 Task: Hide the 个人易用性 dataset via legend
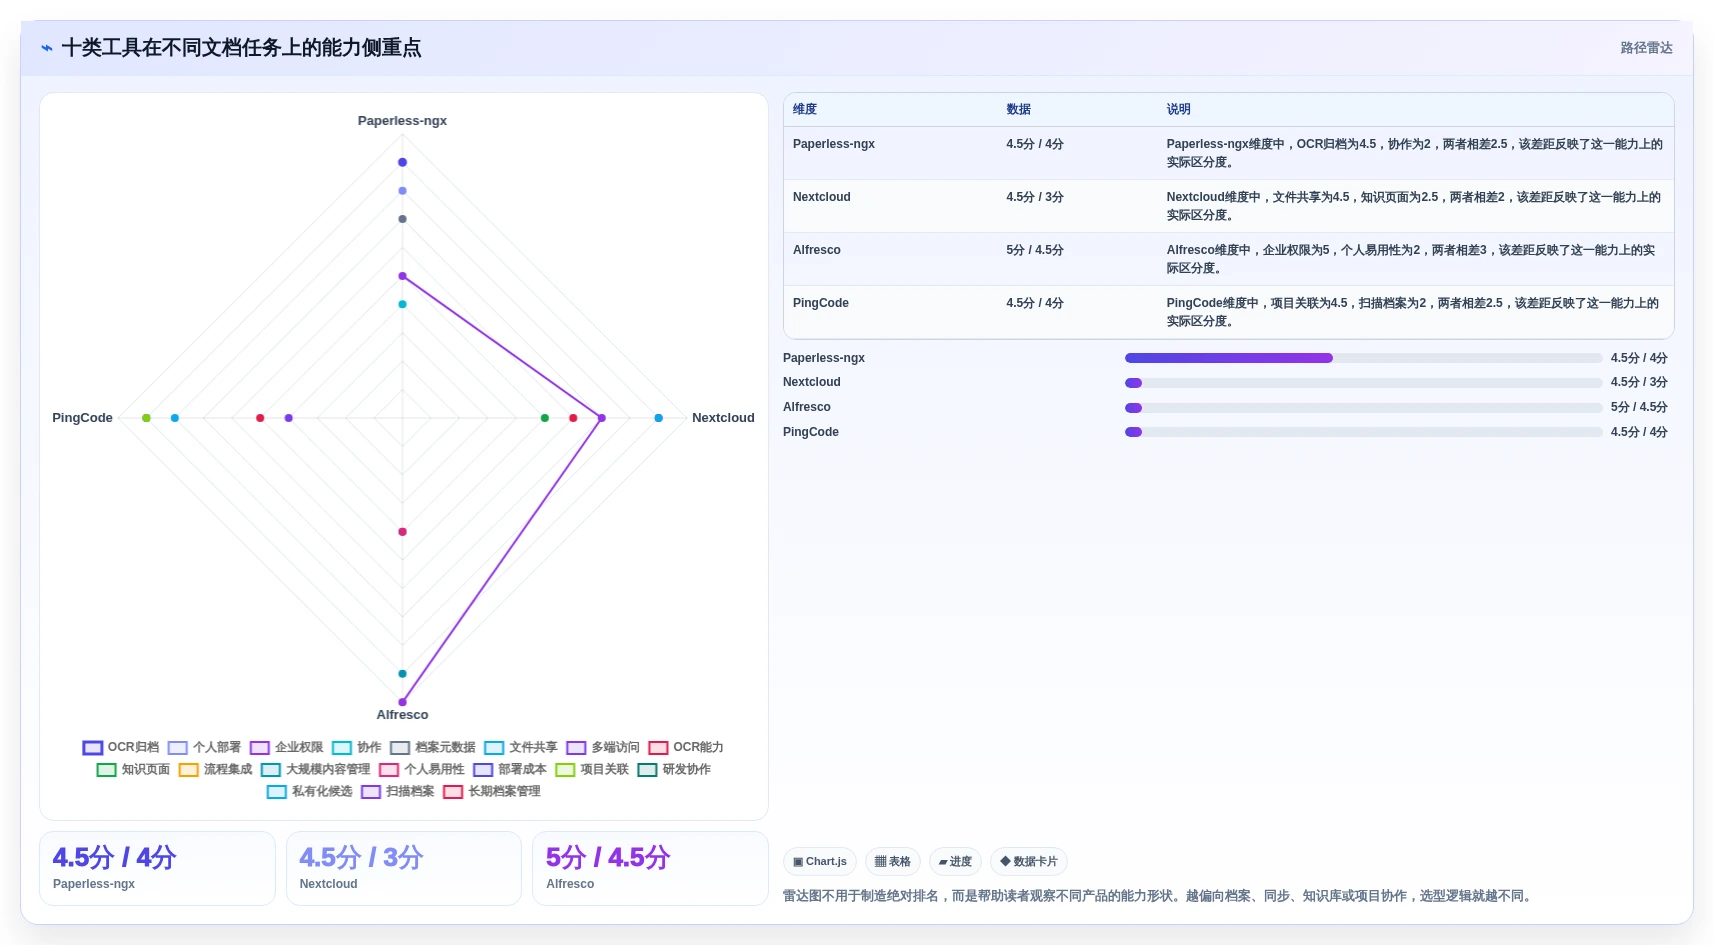(422, 769)
